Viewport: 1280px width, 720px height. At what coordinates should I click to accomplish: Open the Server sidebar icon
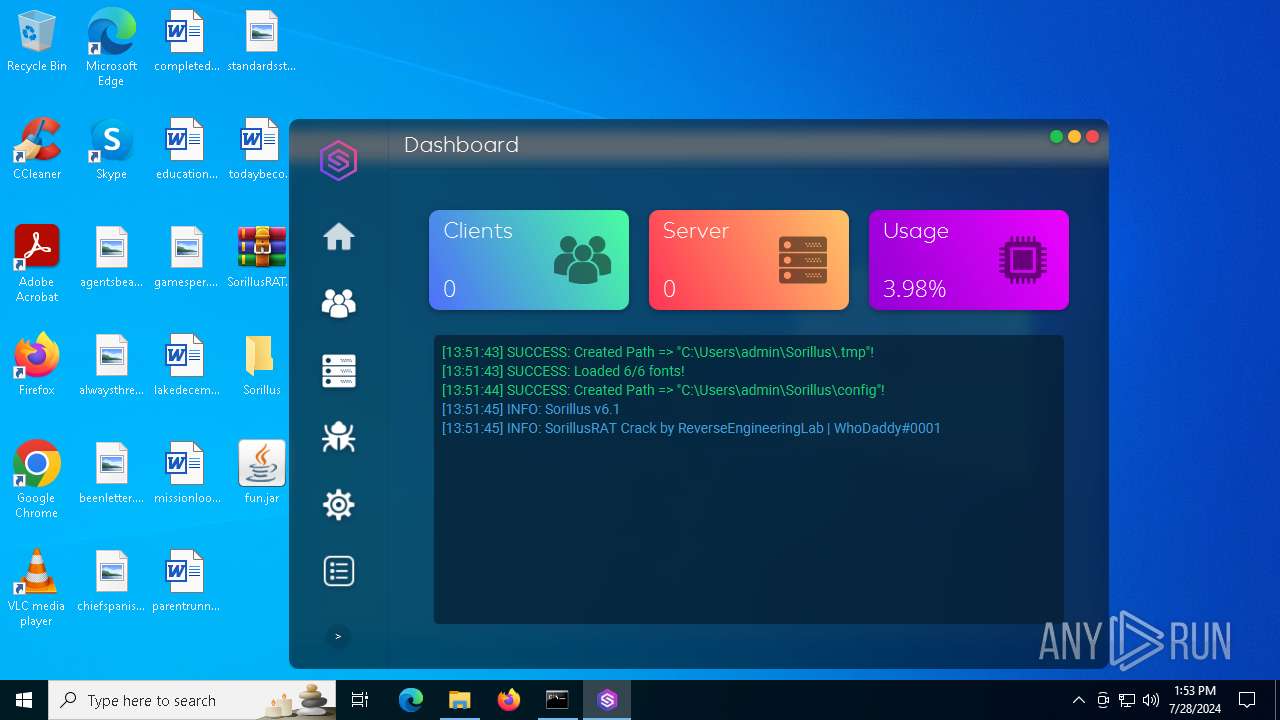339,371
